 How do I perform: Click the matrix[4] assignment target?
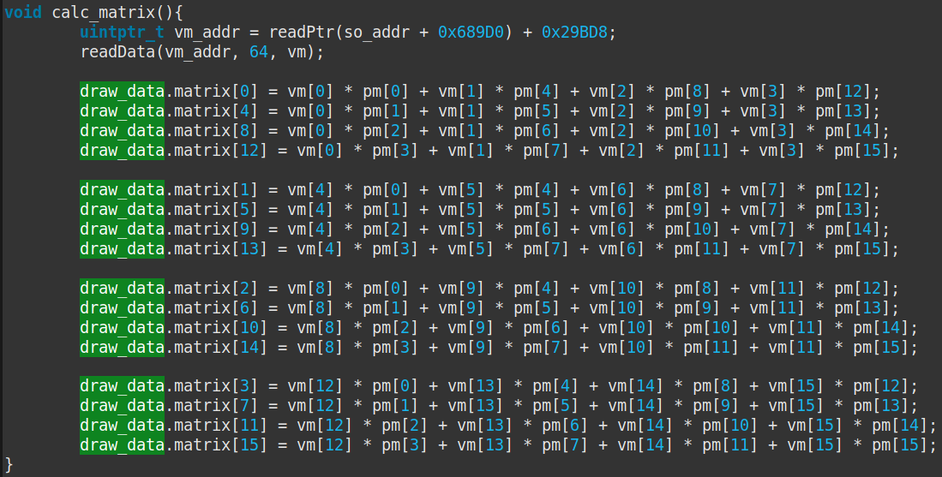pos(216,111)
